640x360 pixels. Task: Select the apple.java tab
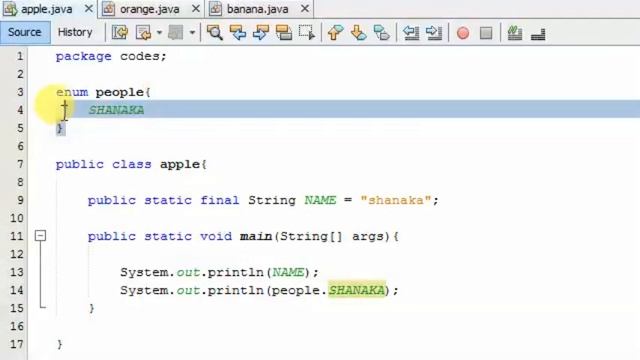(x=47, y=9)
